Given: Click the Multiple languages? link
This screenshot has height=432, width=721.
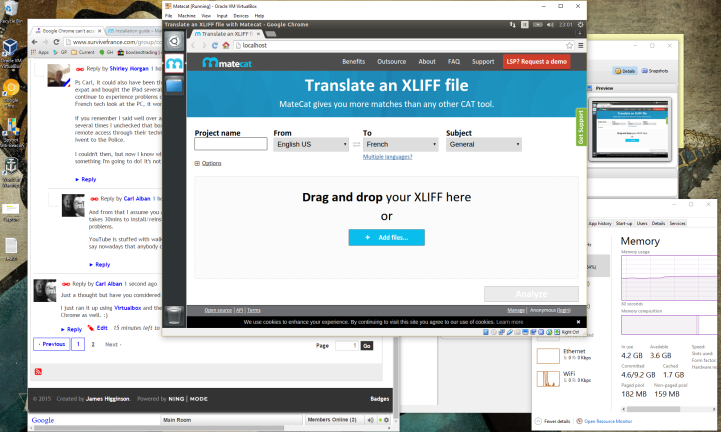Looking at the screenshot, I should click(x=388, y=157).
